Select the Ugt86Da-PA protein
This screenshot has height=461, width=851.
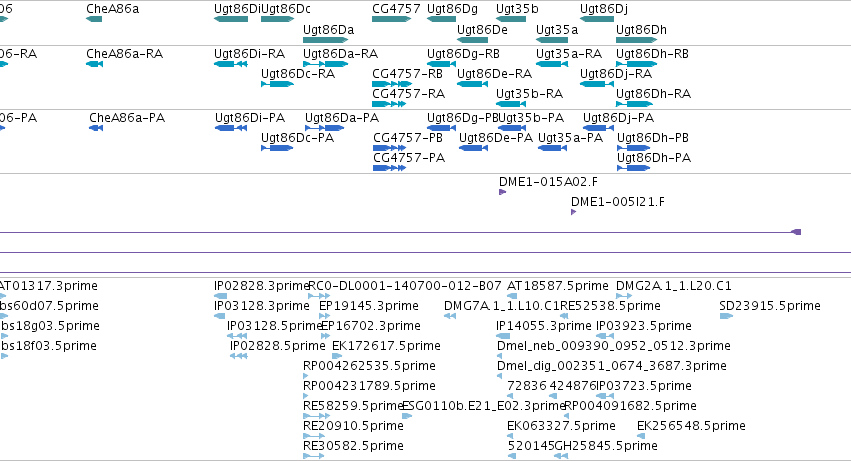coord(325,128)
